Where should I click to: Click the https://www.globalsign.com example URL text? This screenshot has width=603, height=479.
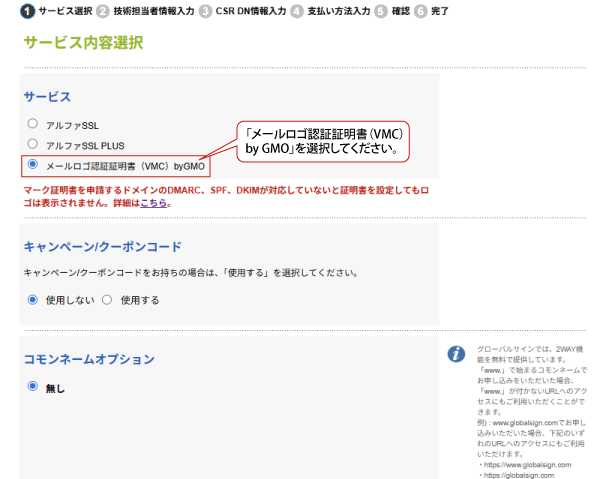[527, 465]
